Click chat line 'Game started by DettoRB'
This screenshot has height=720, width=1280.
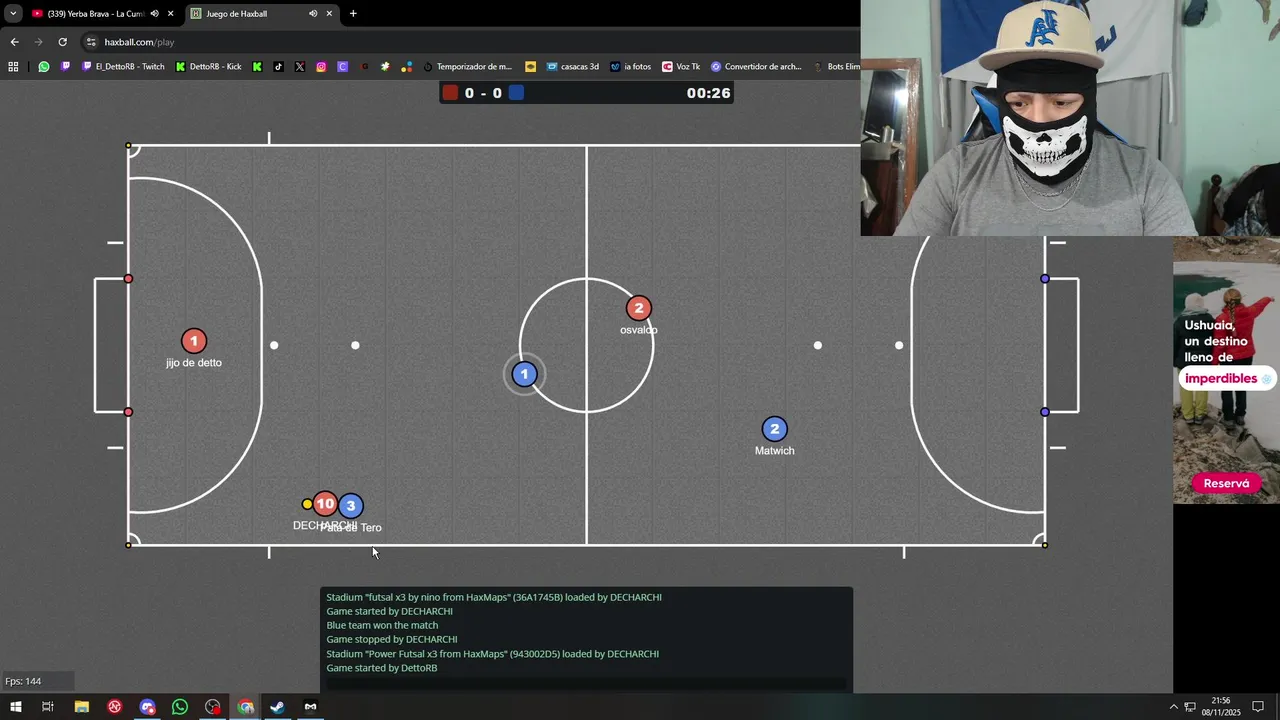point(382,668)
